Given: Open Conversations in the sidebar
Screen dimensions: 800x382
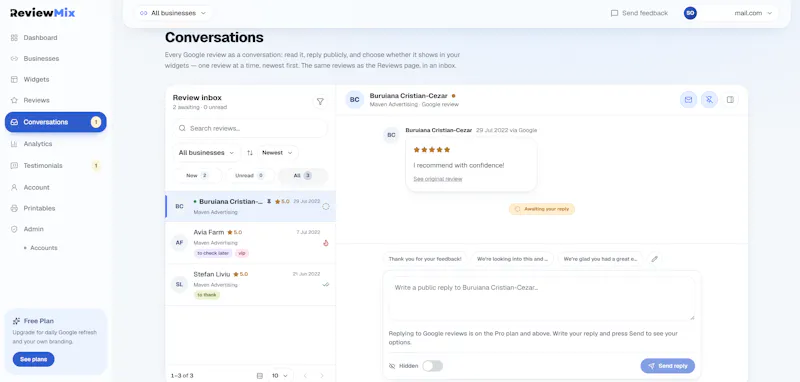Looking at the screenshot, I should (x=56, y=122).
